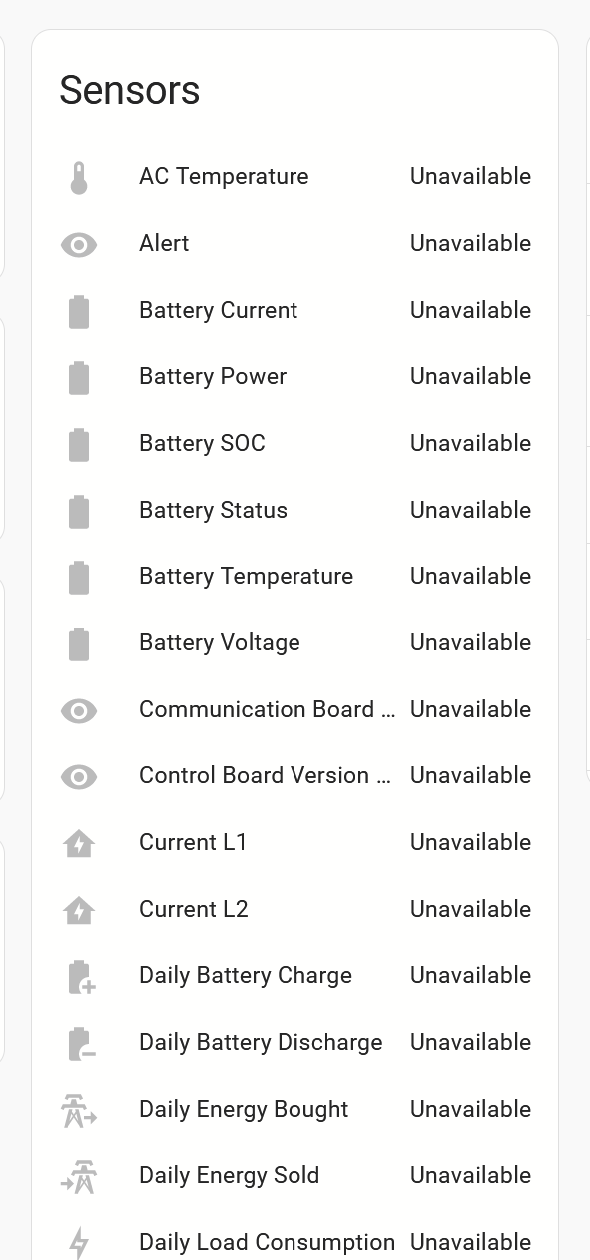Screen dimensions: 590x1260
Task: Open the Battery SOC sensor entry
Action: (x=296, y=444)
